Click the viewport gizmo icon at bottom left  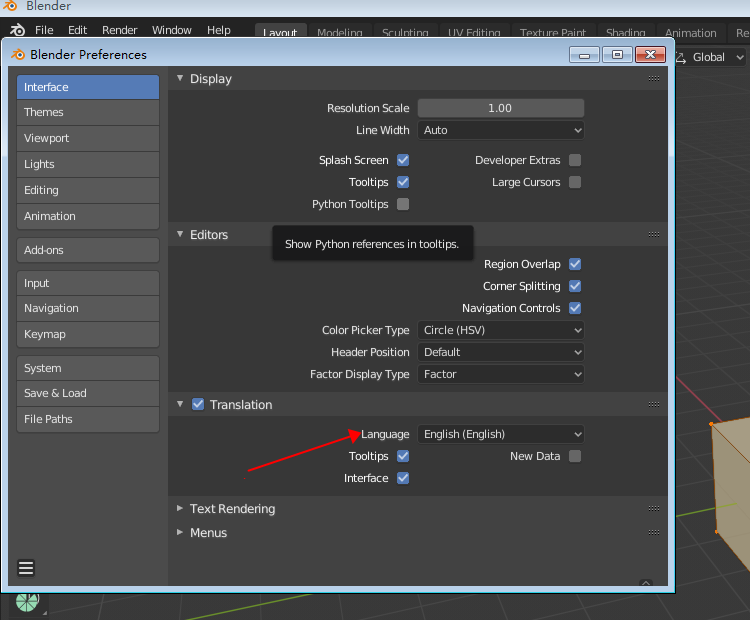[x=27, y=601]
